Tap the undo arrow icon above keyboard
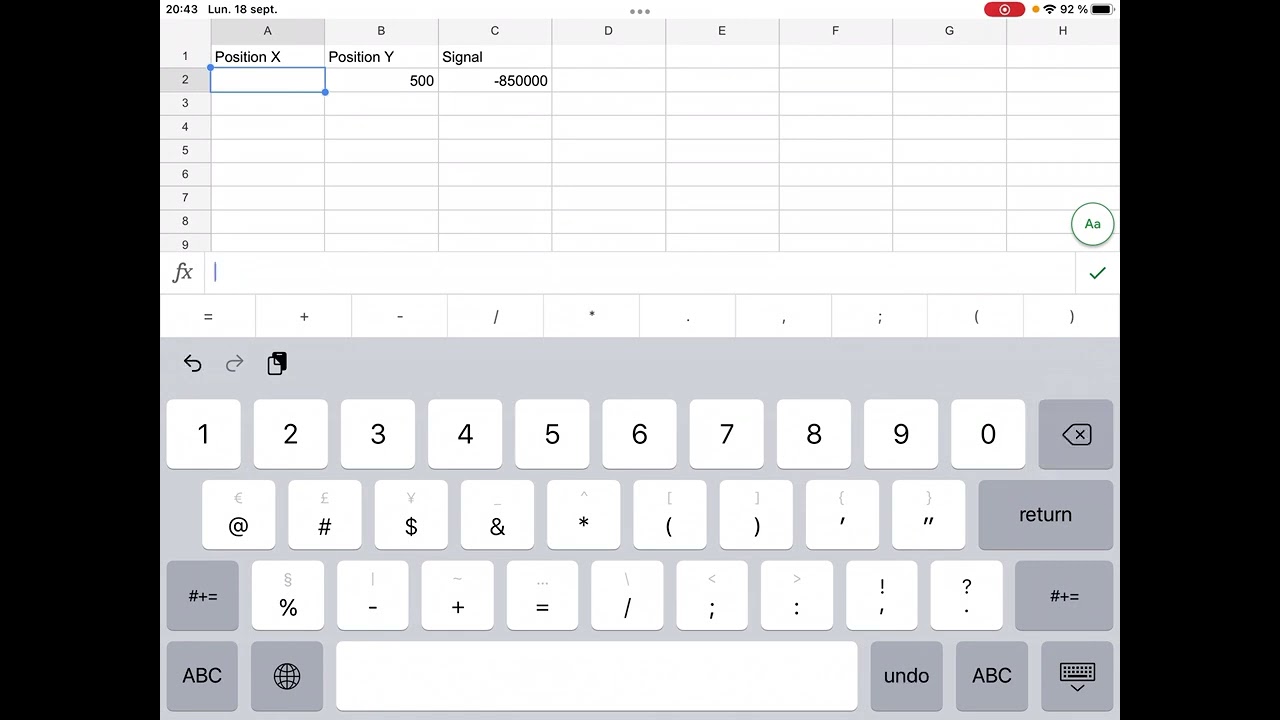 point(193,364)
